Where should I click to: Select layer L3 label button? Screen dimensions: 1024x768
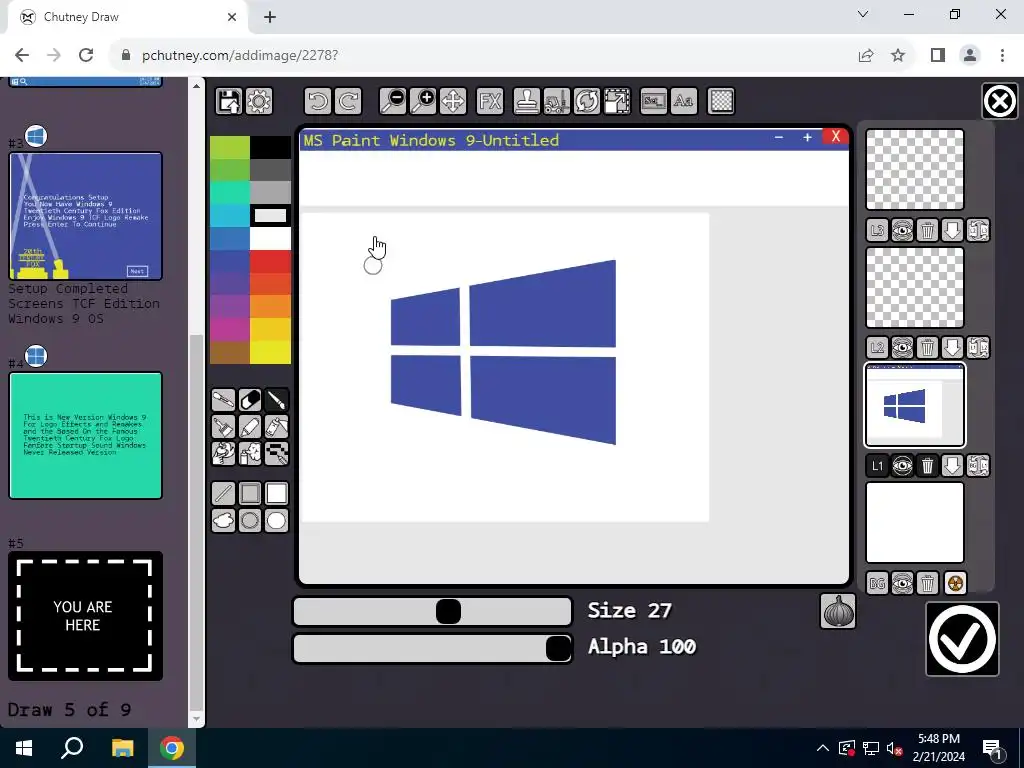[877, 230]
